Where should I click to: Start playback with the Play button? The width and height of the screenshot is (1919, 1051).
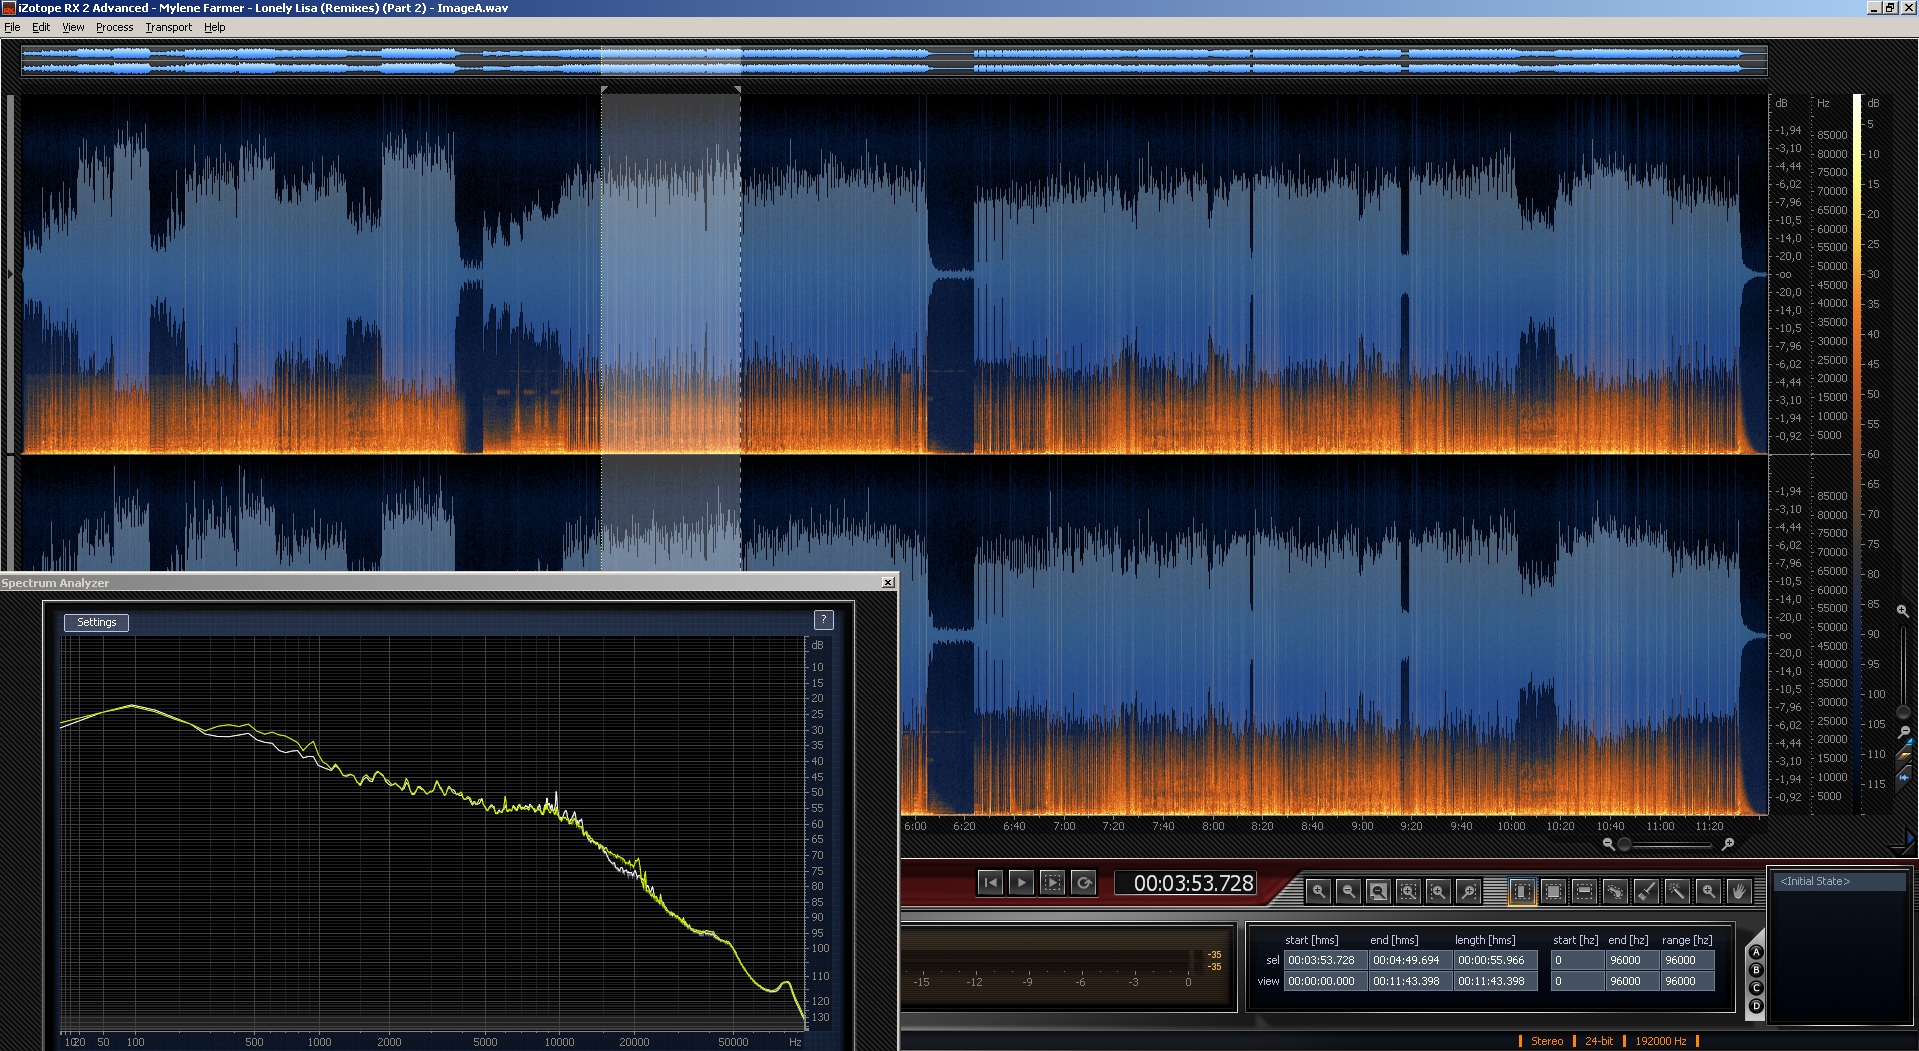pyautogui.click(x=1021, y=882)
